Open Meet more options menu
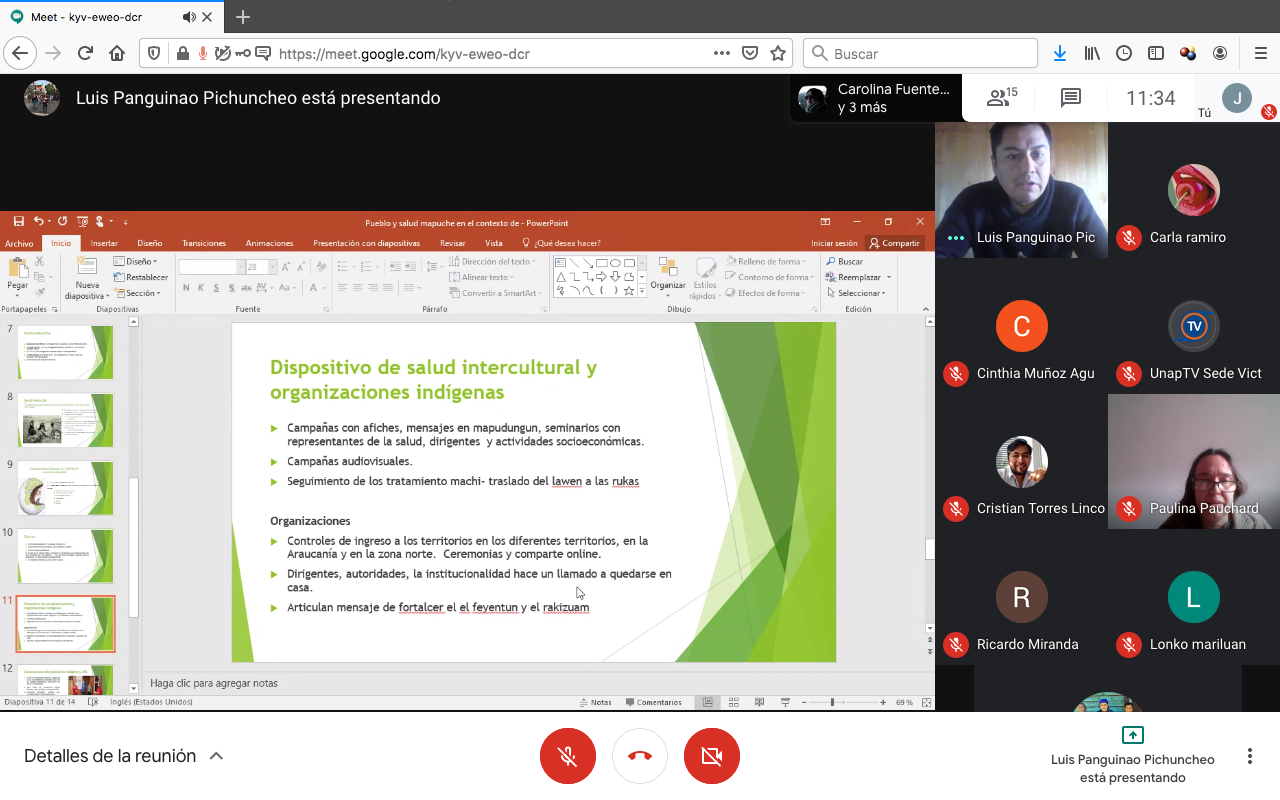This screenshot has height=800, width=1280. [x=1249, y=756]
